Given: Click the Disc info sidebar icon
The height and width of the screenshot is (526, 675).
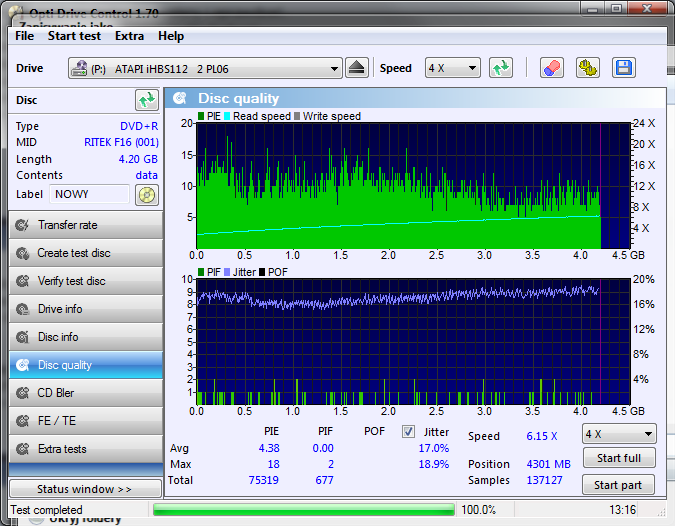Looking at the screenshot, I should tap(22, 337).
